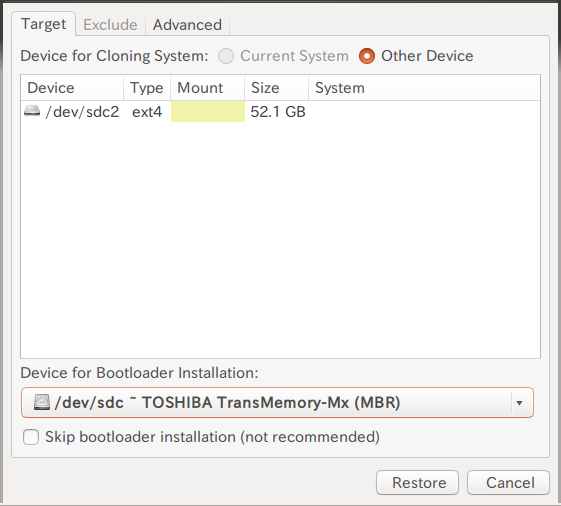Select the Target tab
Screen dimensions: 561x506
[x=44, y=24]
